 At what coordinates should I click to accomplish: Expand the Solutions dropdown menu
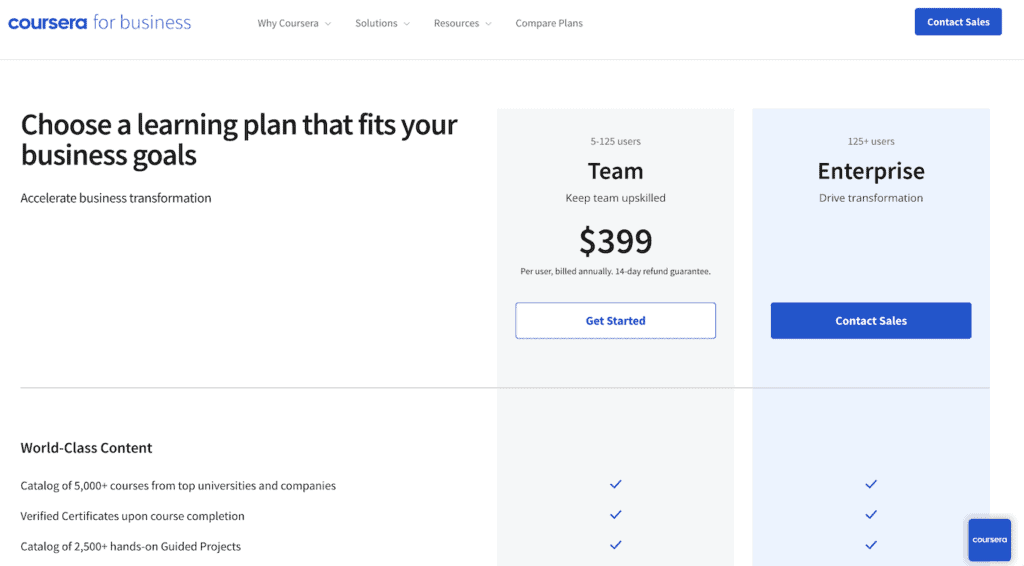(382, 23)
